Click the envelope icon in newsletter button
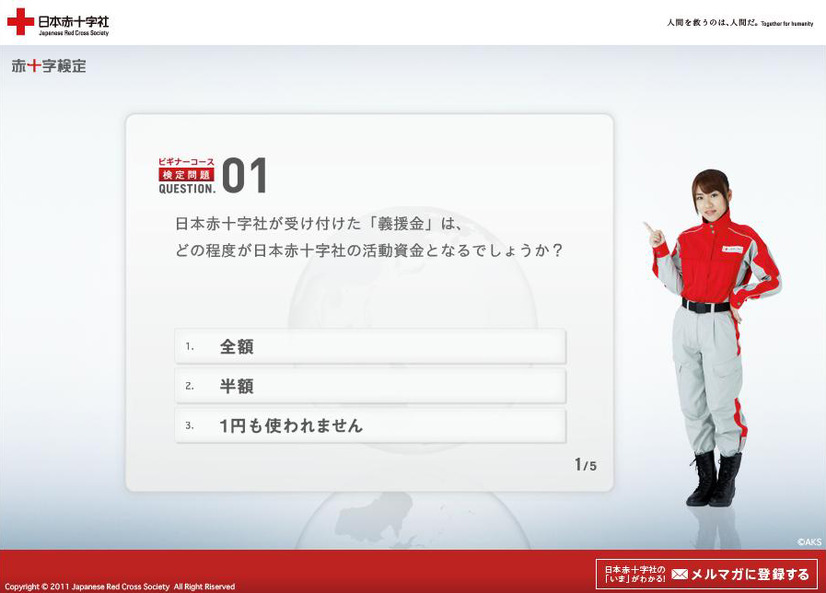 click(x=680, y=574)
